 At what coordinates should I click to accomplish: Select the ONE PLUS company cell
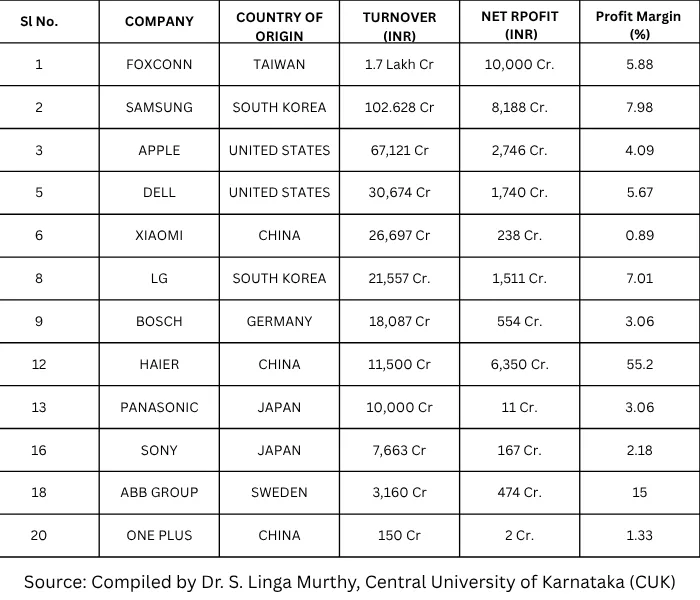159,535
